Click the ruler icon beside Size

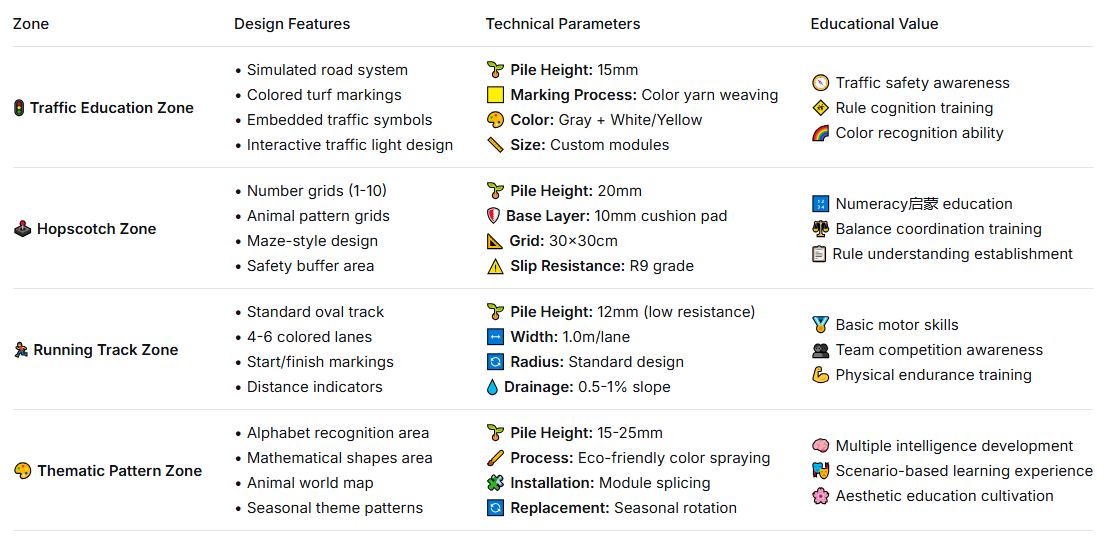(x=495, y=145)
